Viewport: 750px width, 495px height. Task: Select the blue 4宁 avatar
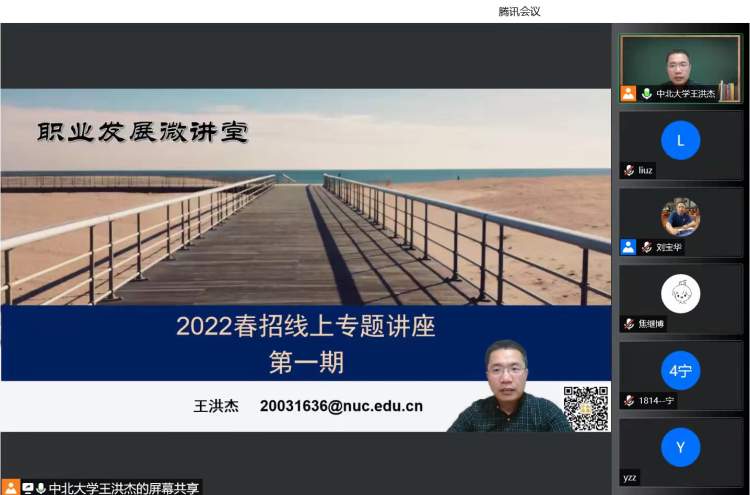point(680,371)
